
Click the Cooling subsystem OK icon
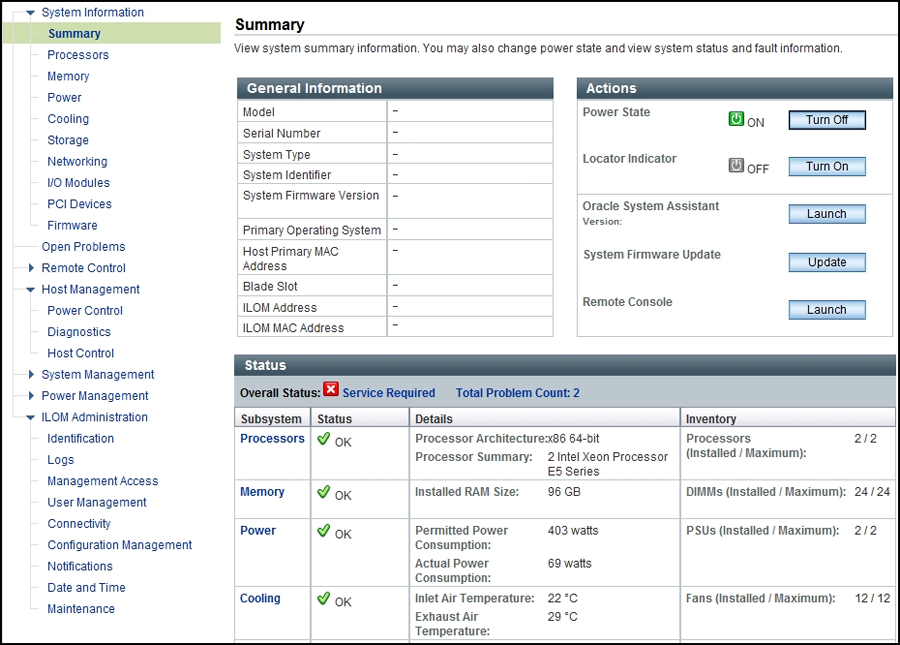click(321, 599)
